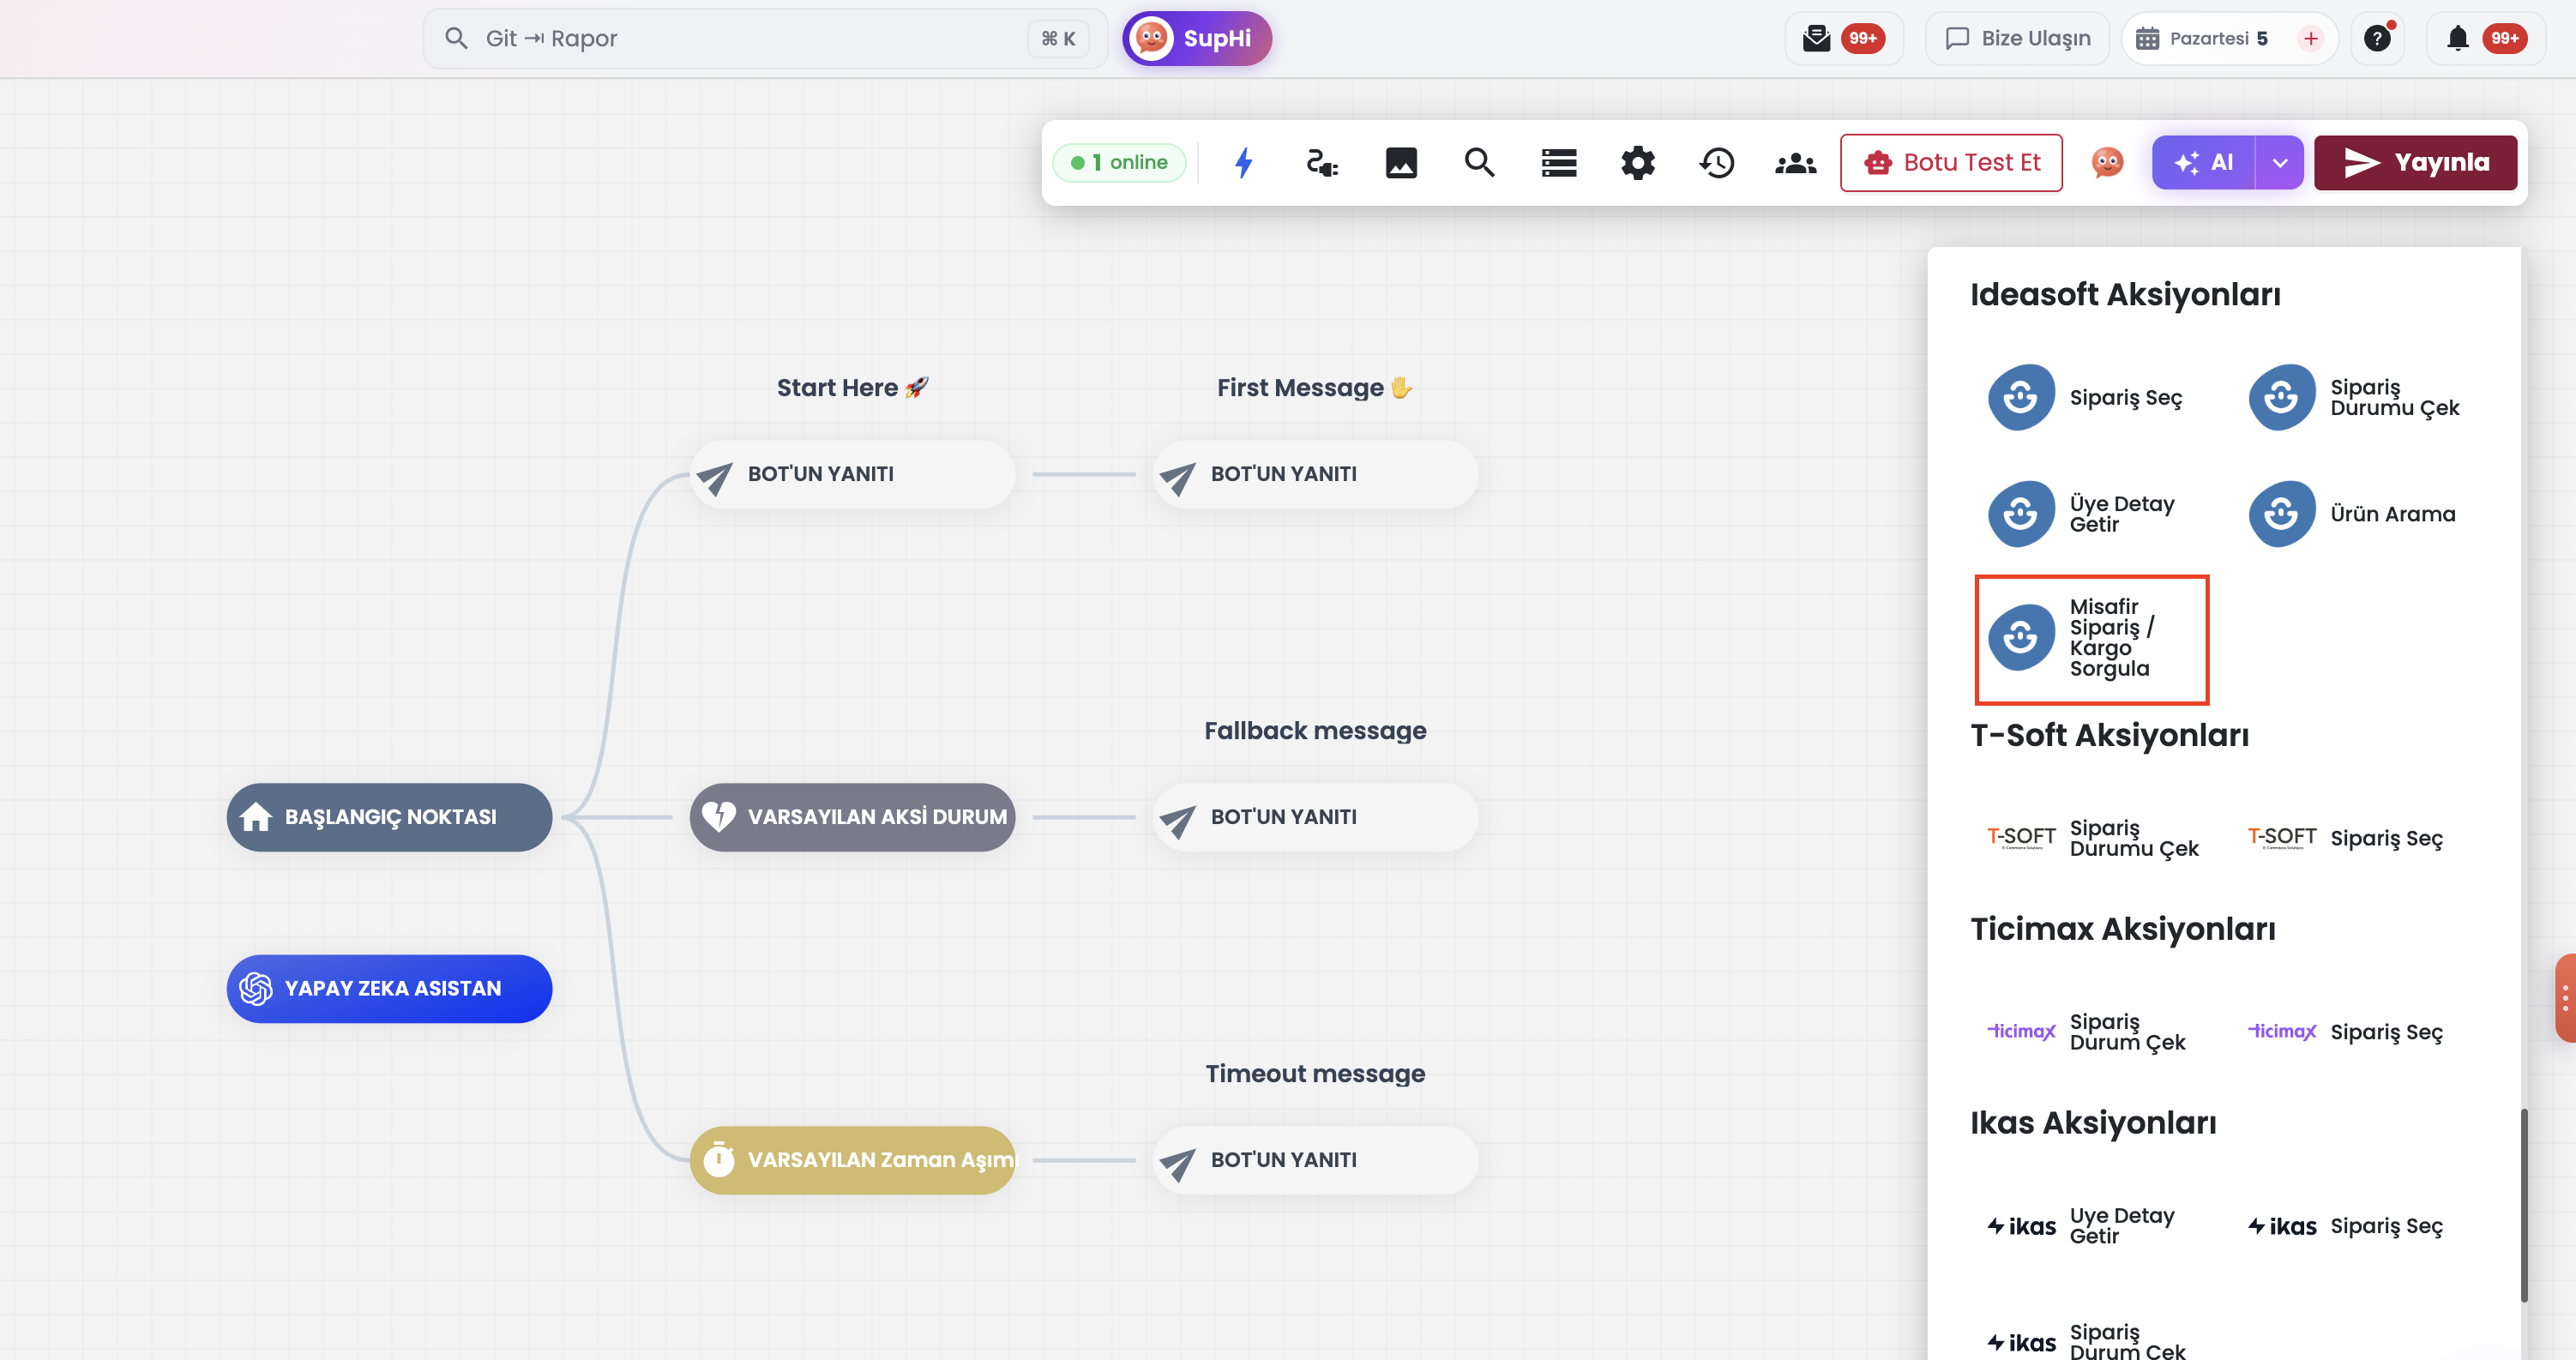The height and width of the screenshot is (1360, 2576).
Task: Select Ideasoft Sipariş Durumu Çek action
Action: [x=2354, y=398]
